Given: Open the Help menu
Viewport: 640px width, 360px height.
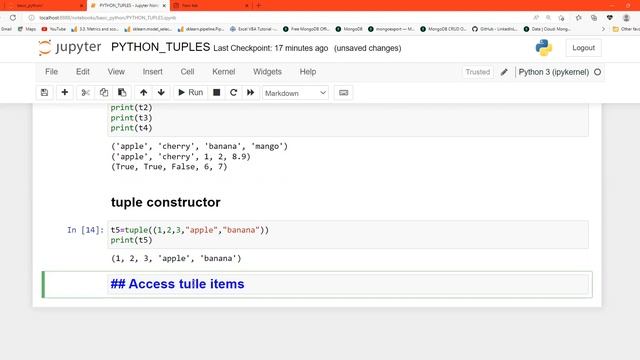Looking at the screenshot, I should (x=308, y=72).
